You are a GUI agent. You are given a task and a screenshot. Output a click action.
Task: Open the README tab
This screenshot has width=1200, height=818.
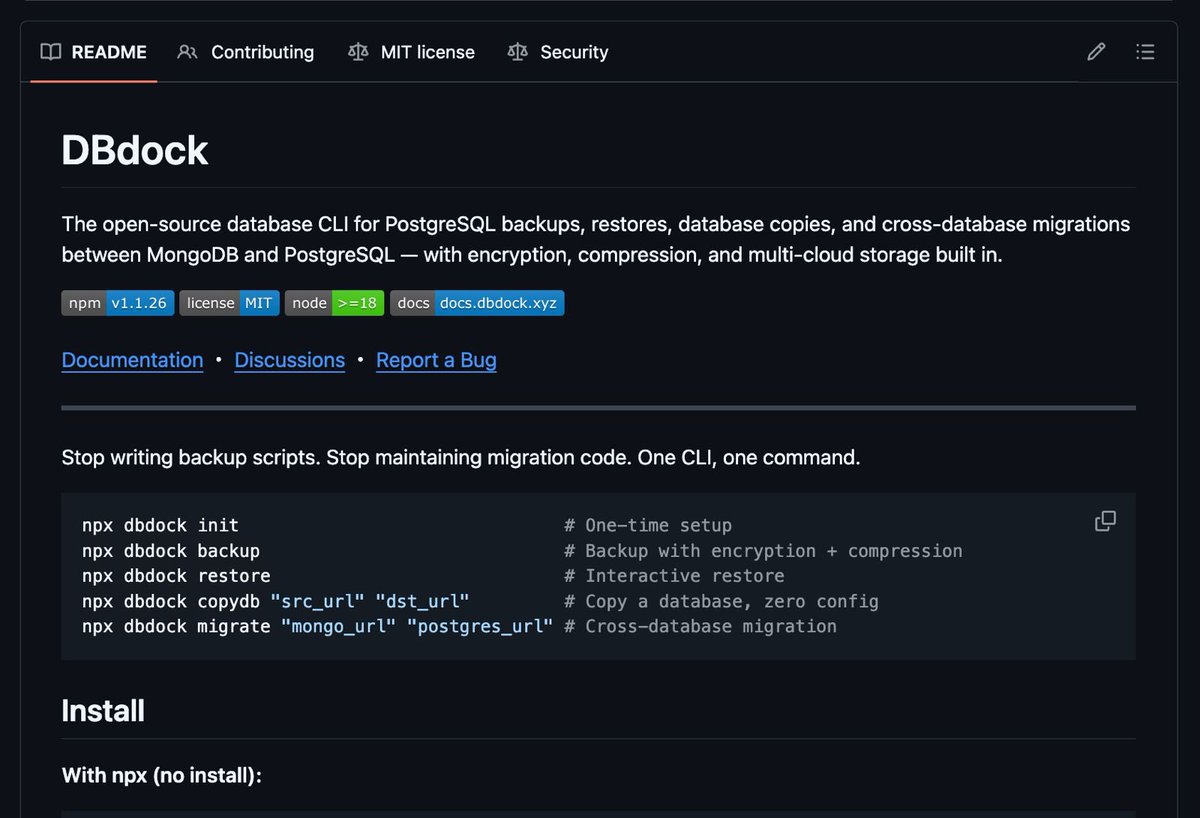pyautogui.click(x=93, y=52)
